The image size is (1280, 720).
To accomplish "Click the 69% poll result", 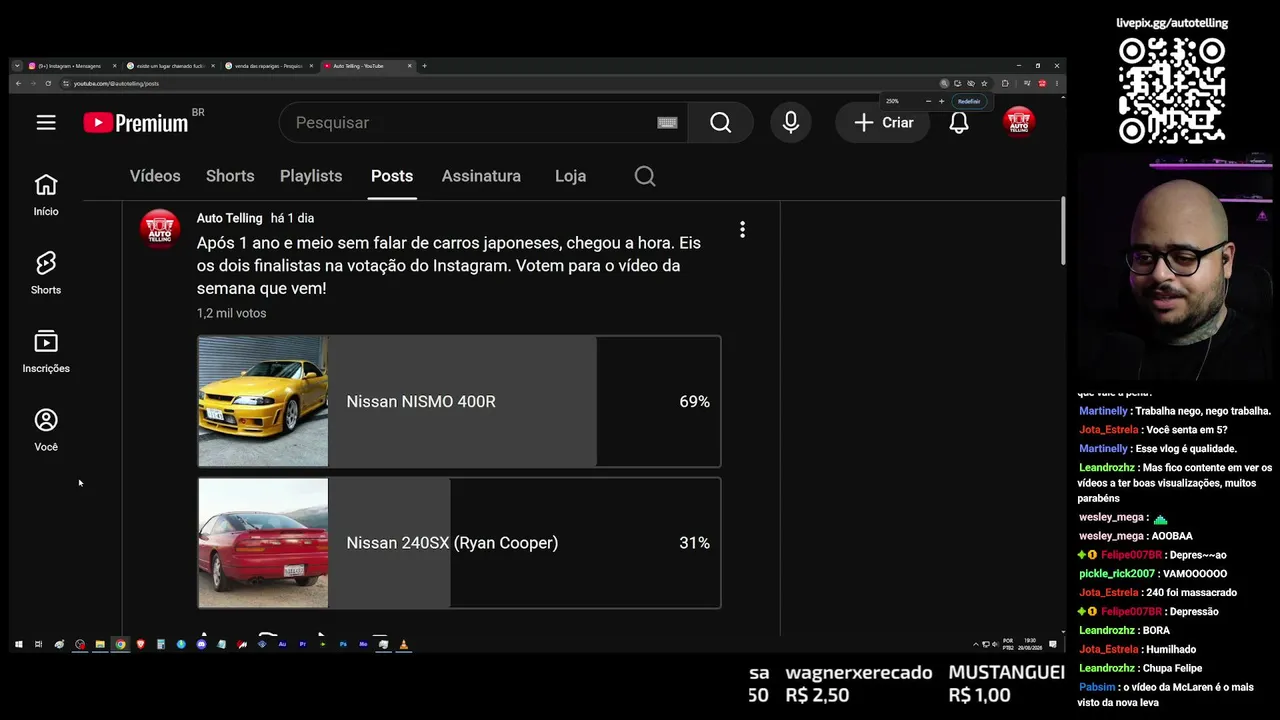I will click(x=694, y=401).
